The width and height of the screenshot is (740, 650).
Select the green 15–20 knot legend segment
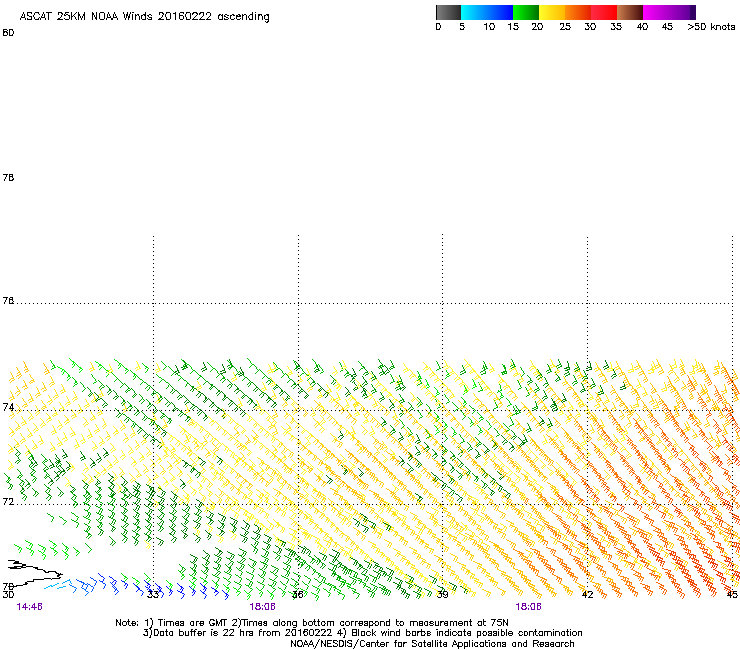526,12
